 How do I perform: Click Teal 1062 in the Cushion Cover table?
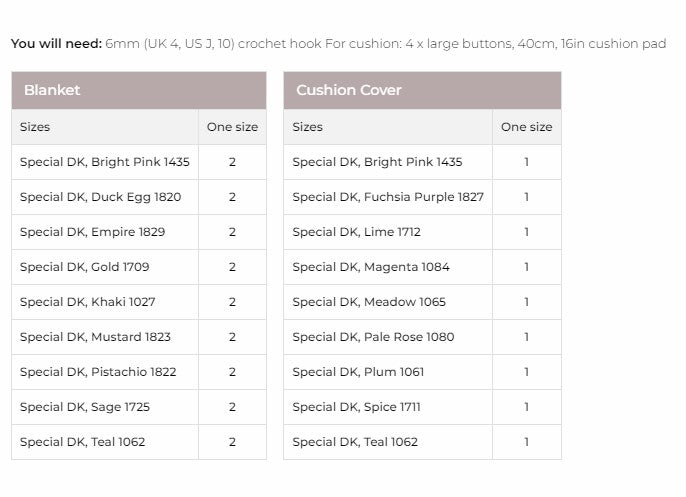pyautogui.click(x=355, y=442)
